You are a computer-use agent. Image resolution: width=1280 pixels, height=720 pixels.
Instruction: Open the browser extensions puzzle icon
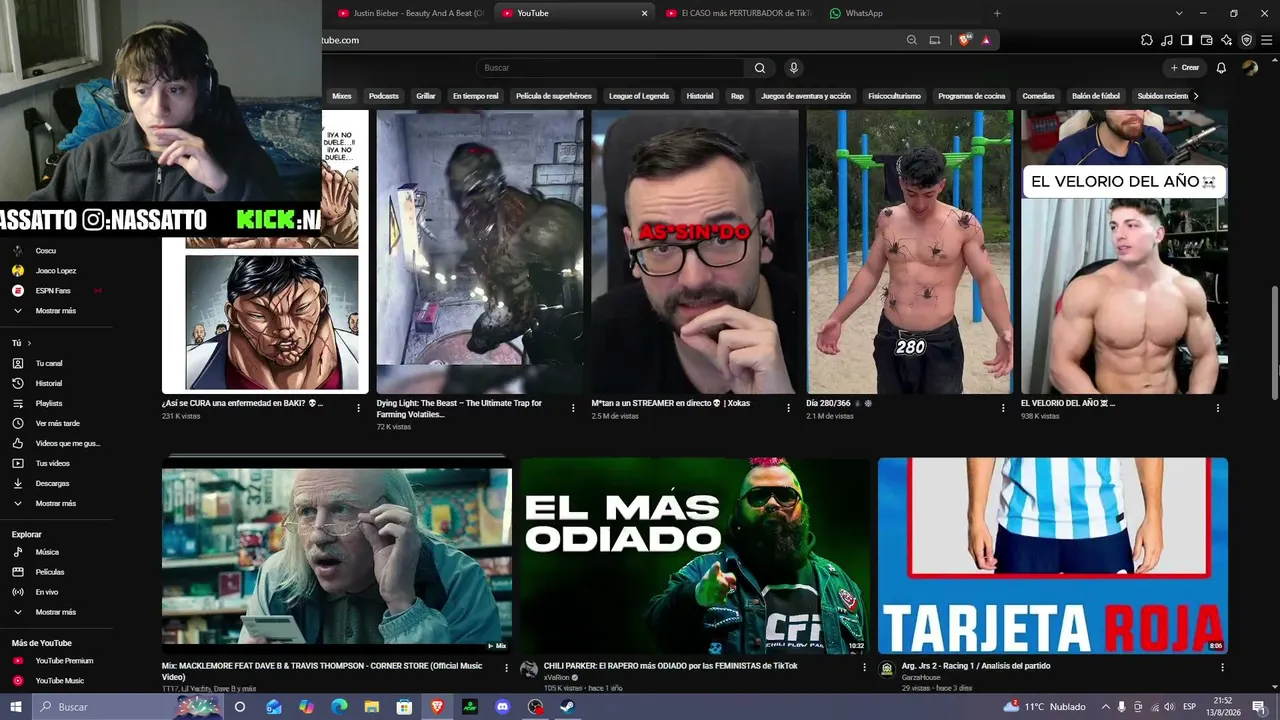click(x=1147, y=40)
